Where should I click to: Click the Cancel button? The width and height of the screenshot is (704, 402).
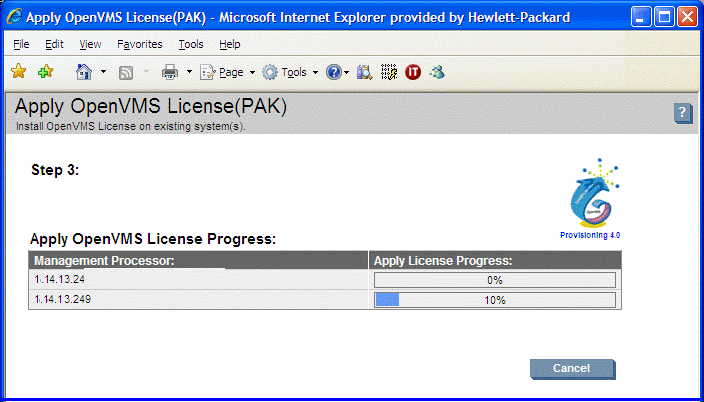coord(572,369)
